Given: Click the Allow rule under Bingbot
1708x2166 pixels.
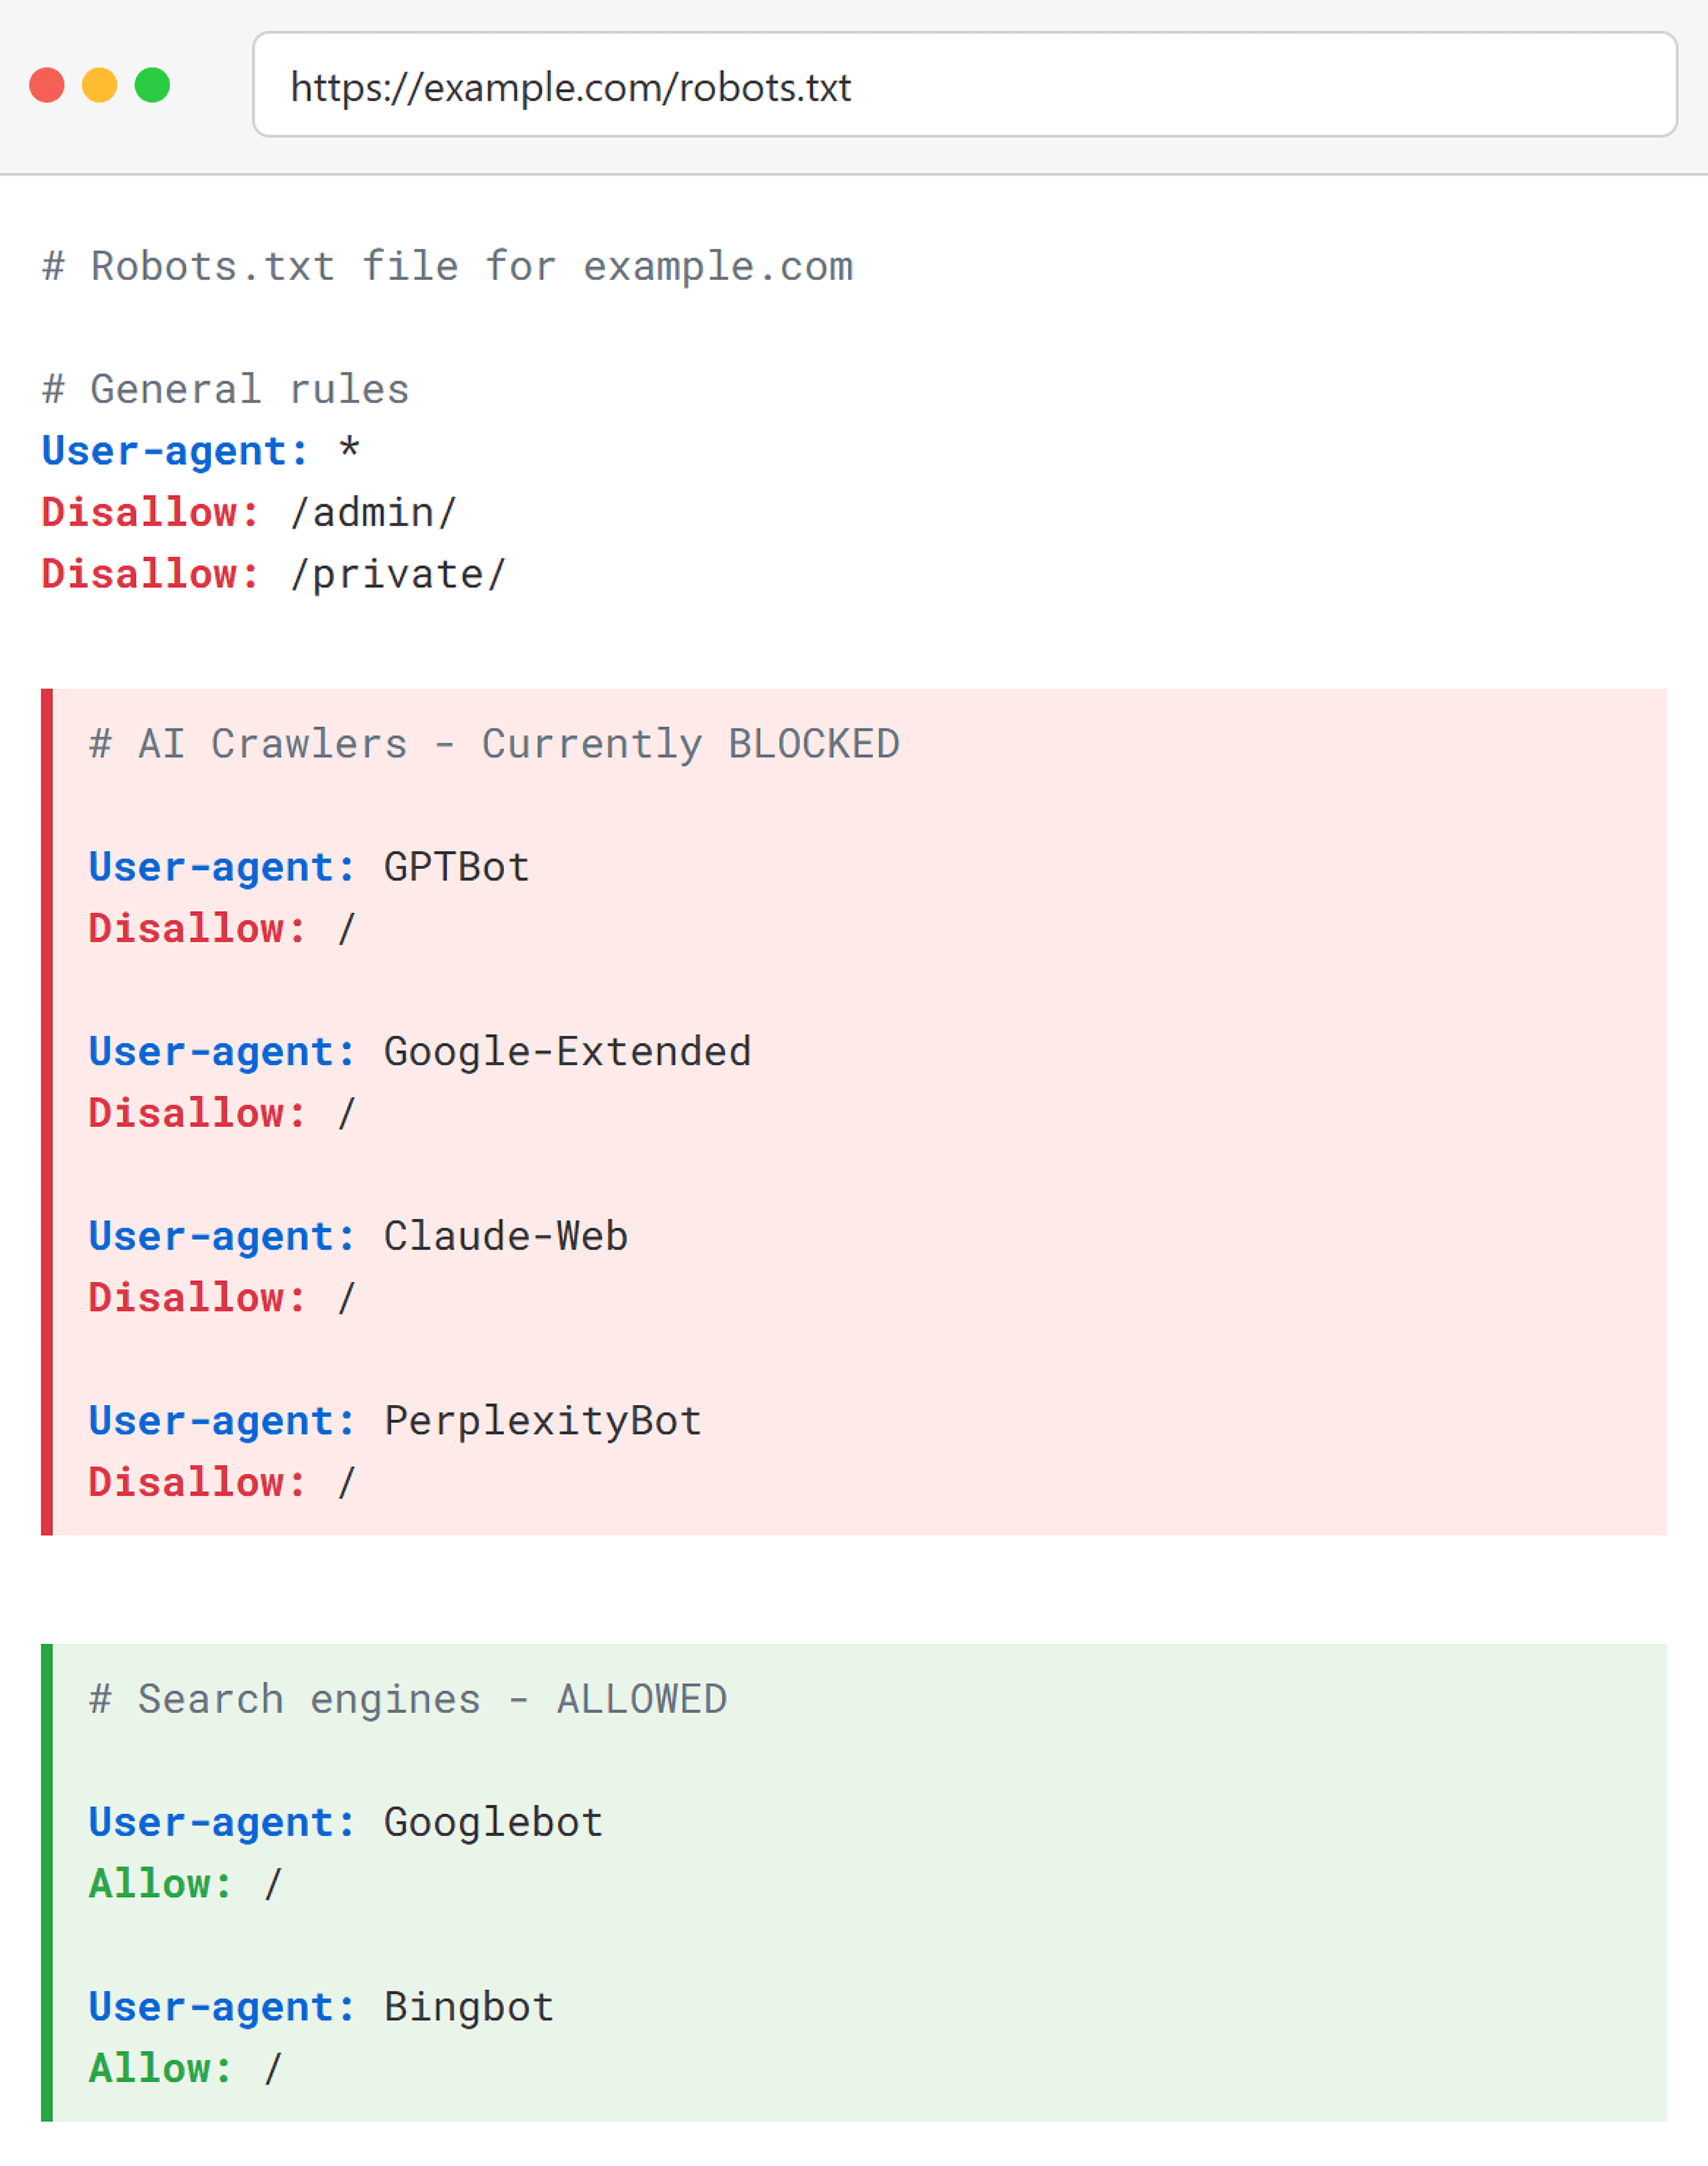Looking at the screenshot, I should (x=186, y=2069).
